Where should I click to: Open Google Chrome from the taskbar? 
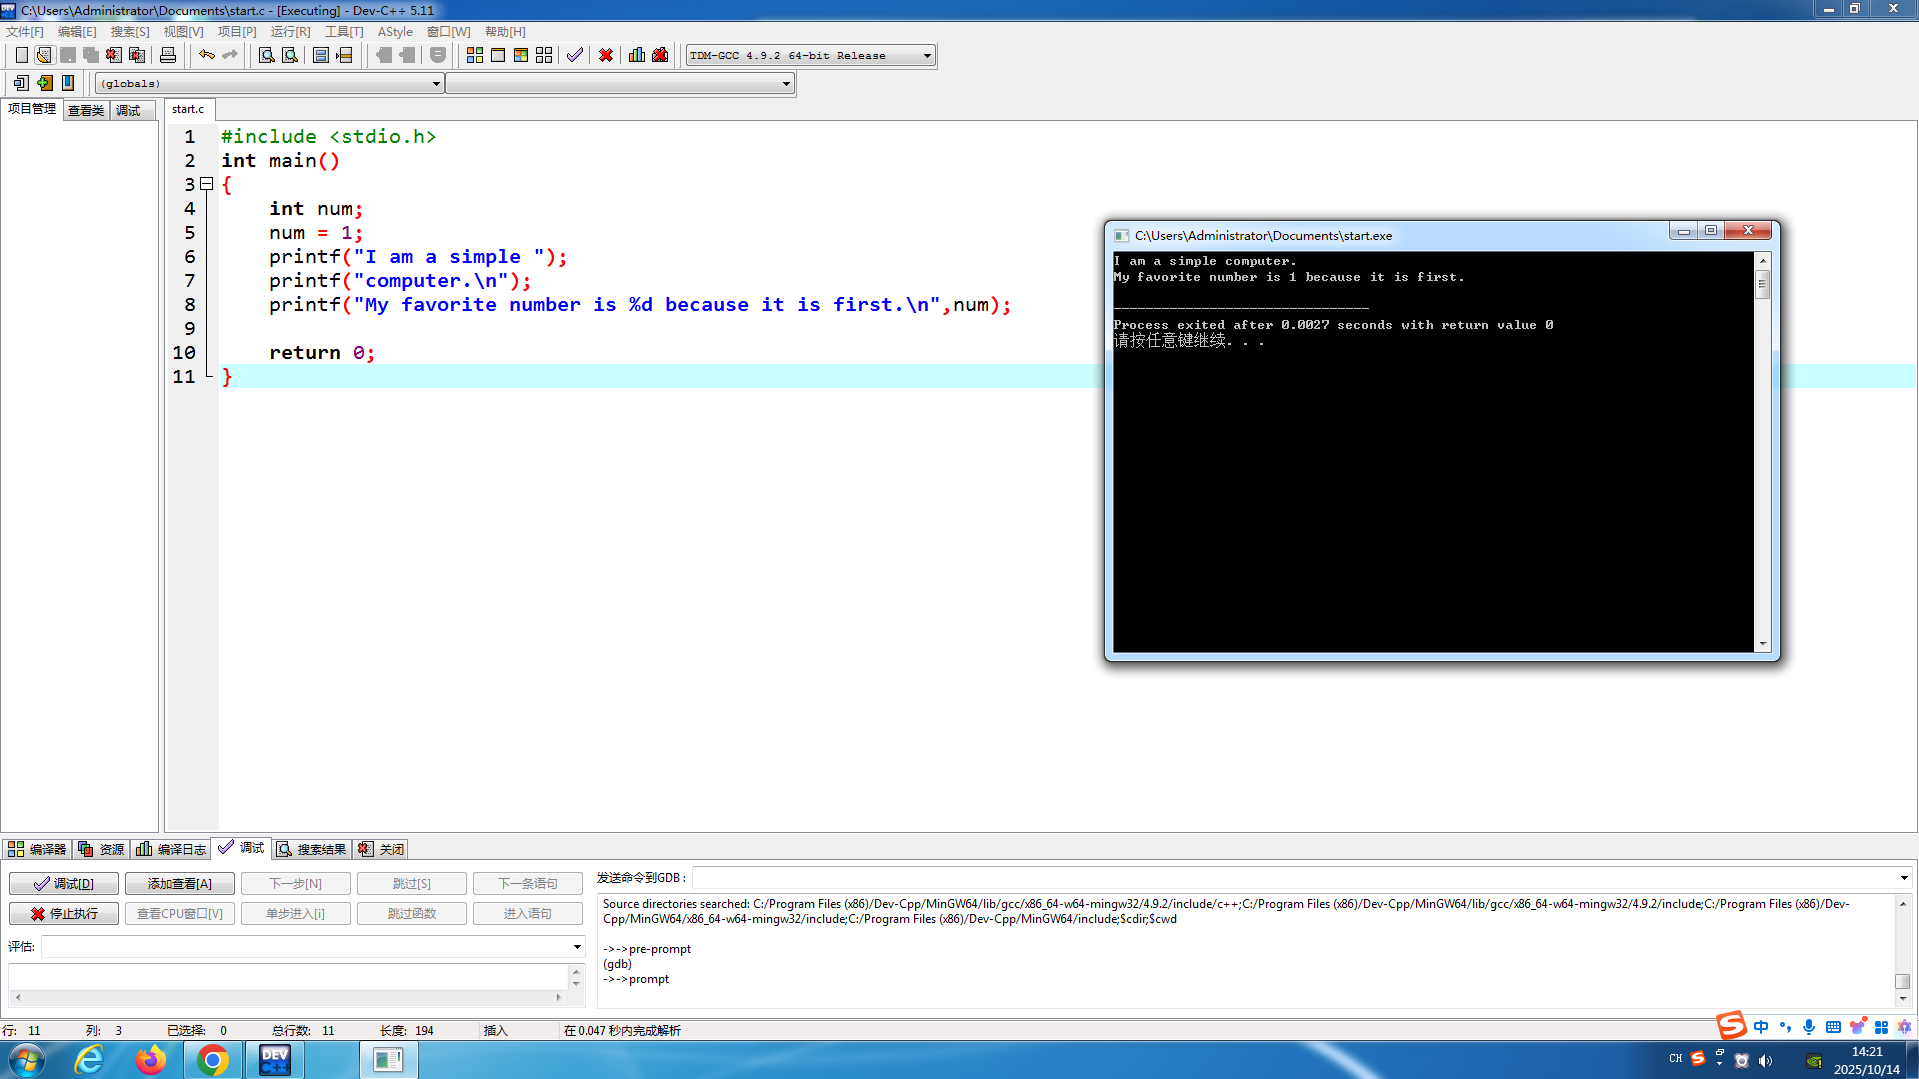coord(212,1060)
